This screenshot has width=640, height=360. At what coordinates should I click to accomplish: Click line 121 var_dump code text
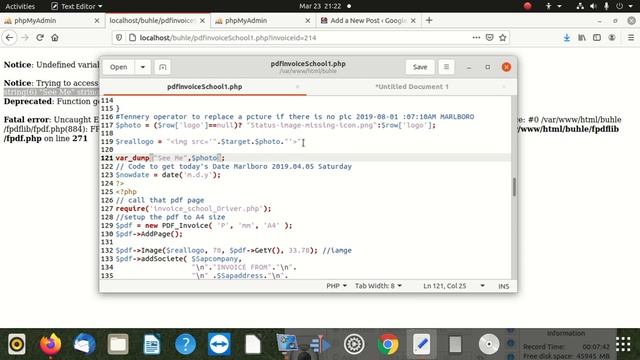click(x=170, y=158)
